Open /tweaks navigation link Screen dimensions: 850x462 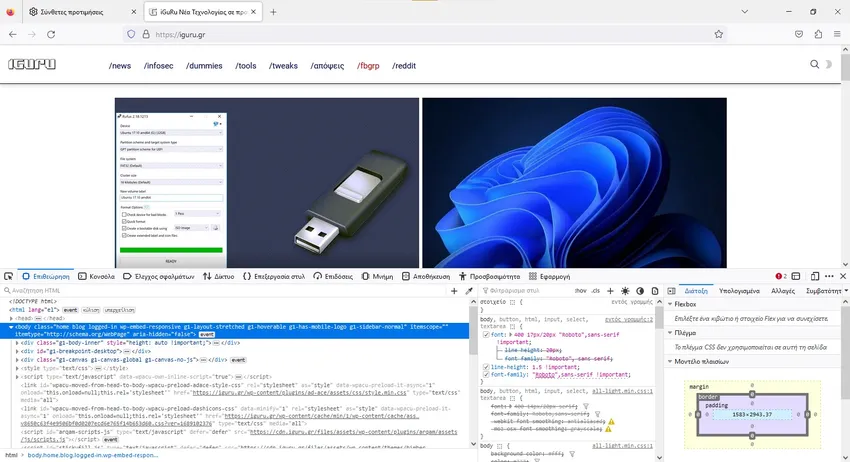click(283, 66)
